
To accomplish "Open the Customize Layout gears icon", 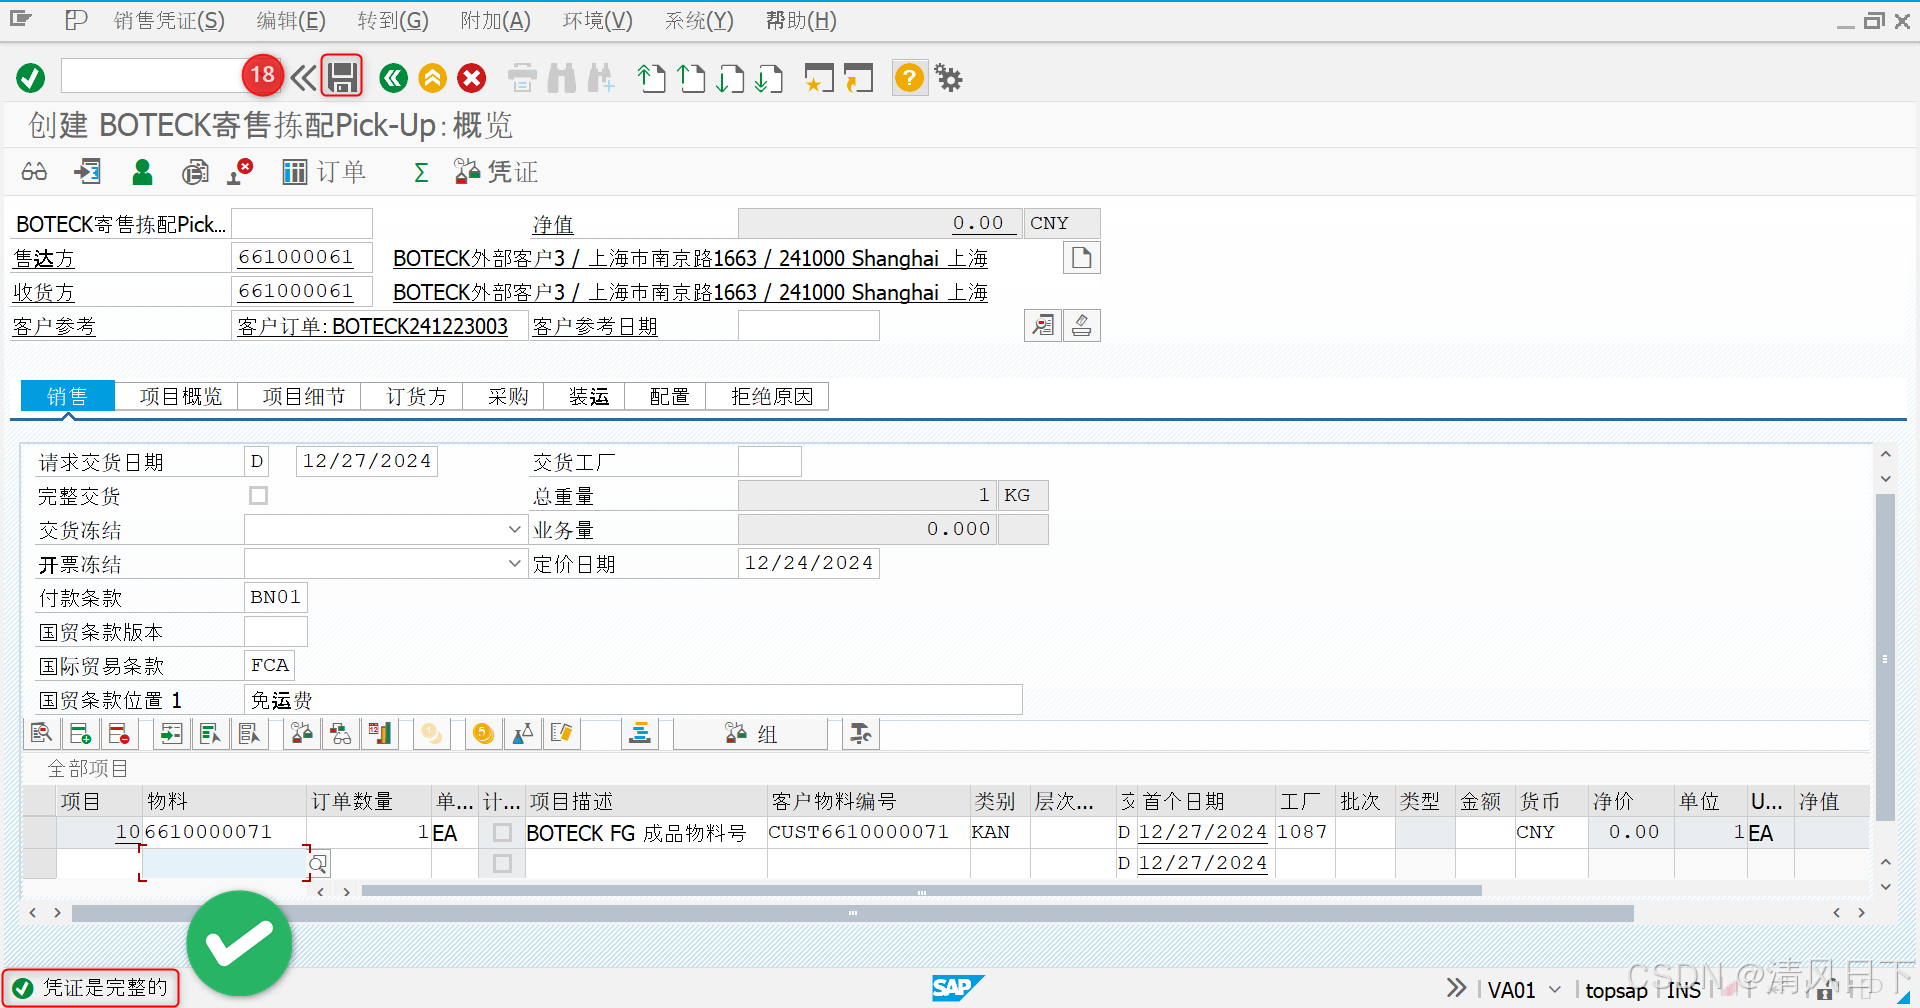I will (x=948, y=78).
